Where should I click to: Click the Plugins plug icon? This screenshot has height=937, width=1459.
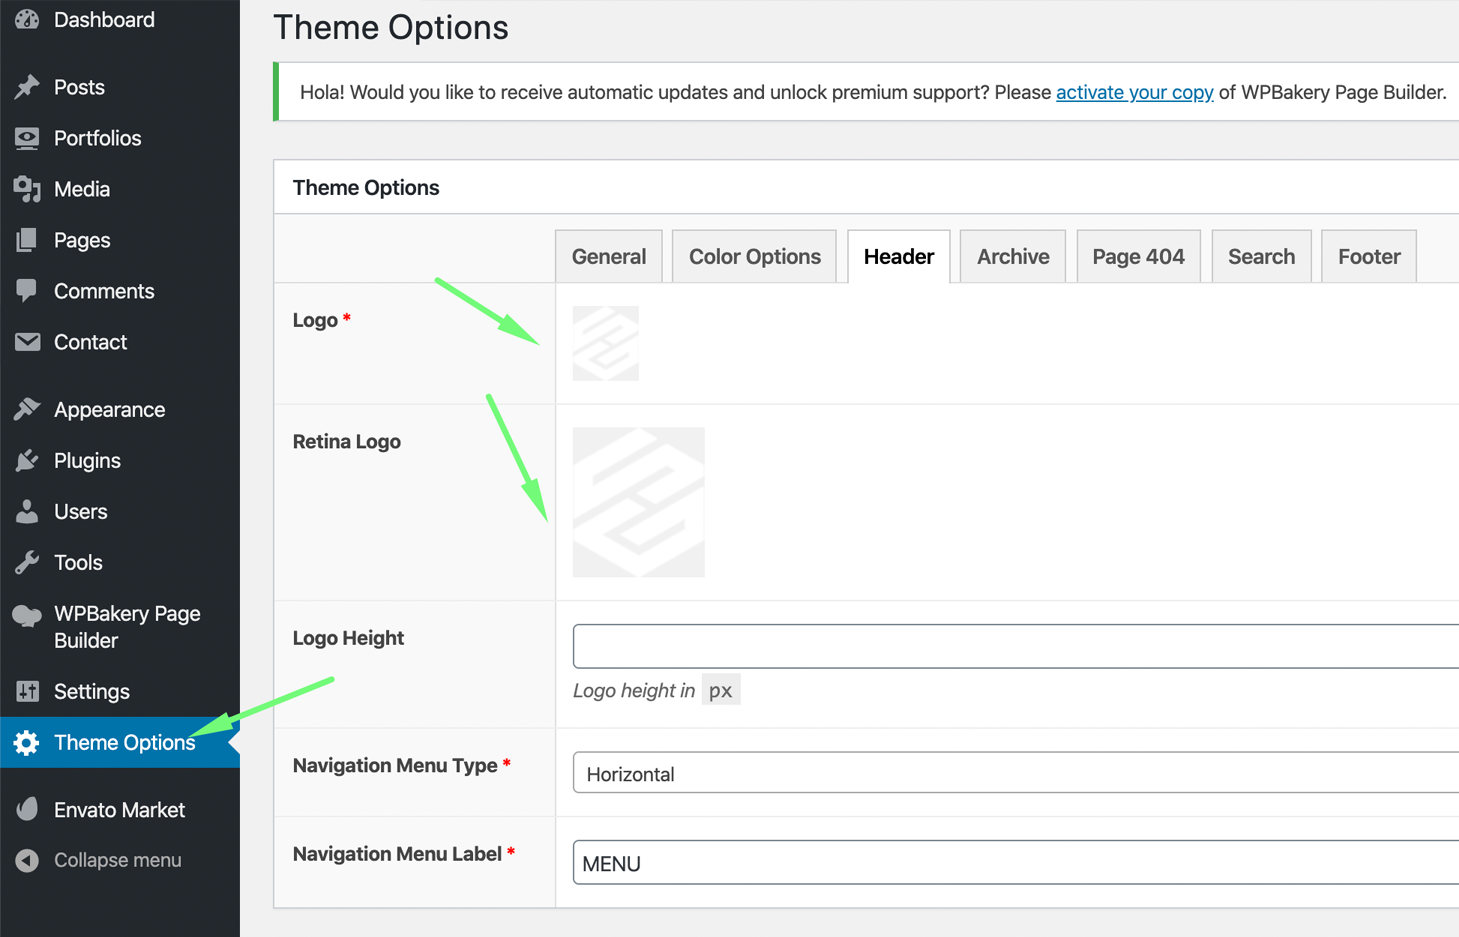point(27,461)
